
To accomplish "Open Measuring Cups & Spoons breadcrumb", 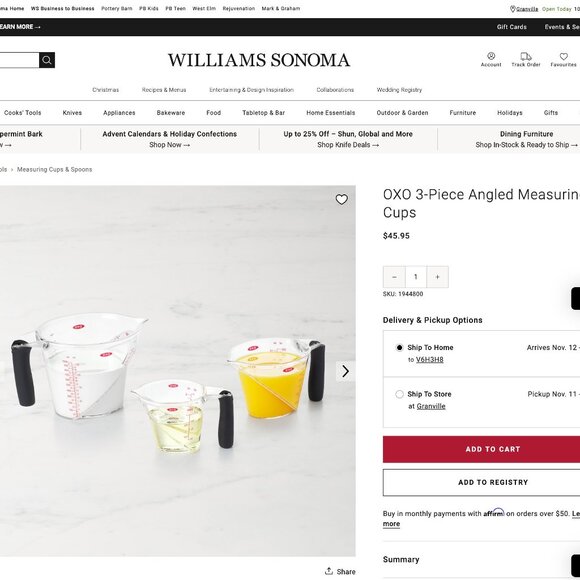I will [x=54, y=169].
